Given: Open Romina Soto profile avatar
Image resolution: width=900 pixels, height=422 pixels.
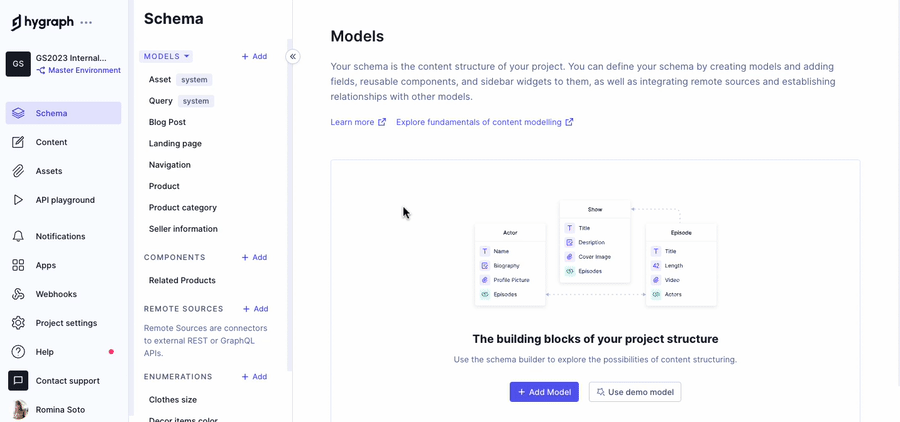Looking at the screenshot, I should point(19,409).
